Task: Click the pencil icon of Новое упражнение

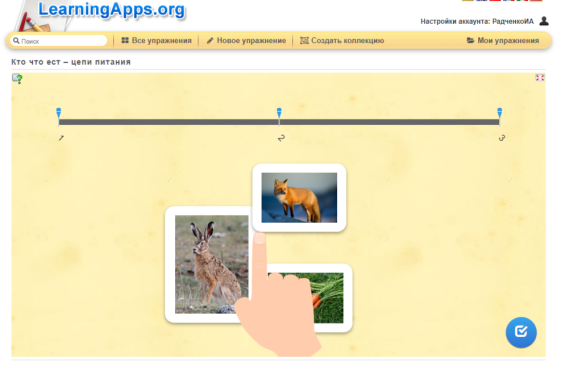Action: click(x=210, y=41)
